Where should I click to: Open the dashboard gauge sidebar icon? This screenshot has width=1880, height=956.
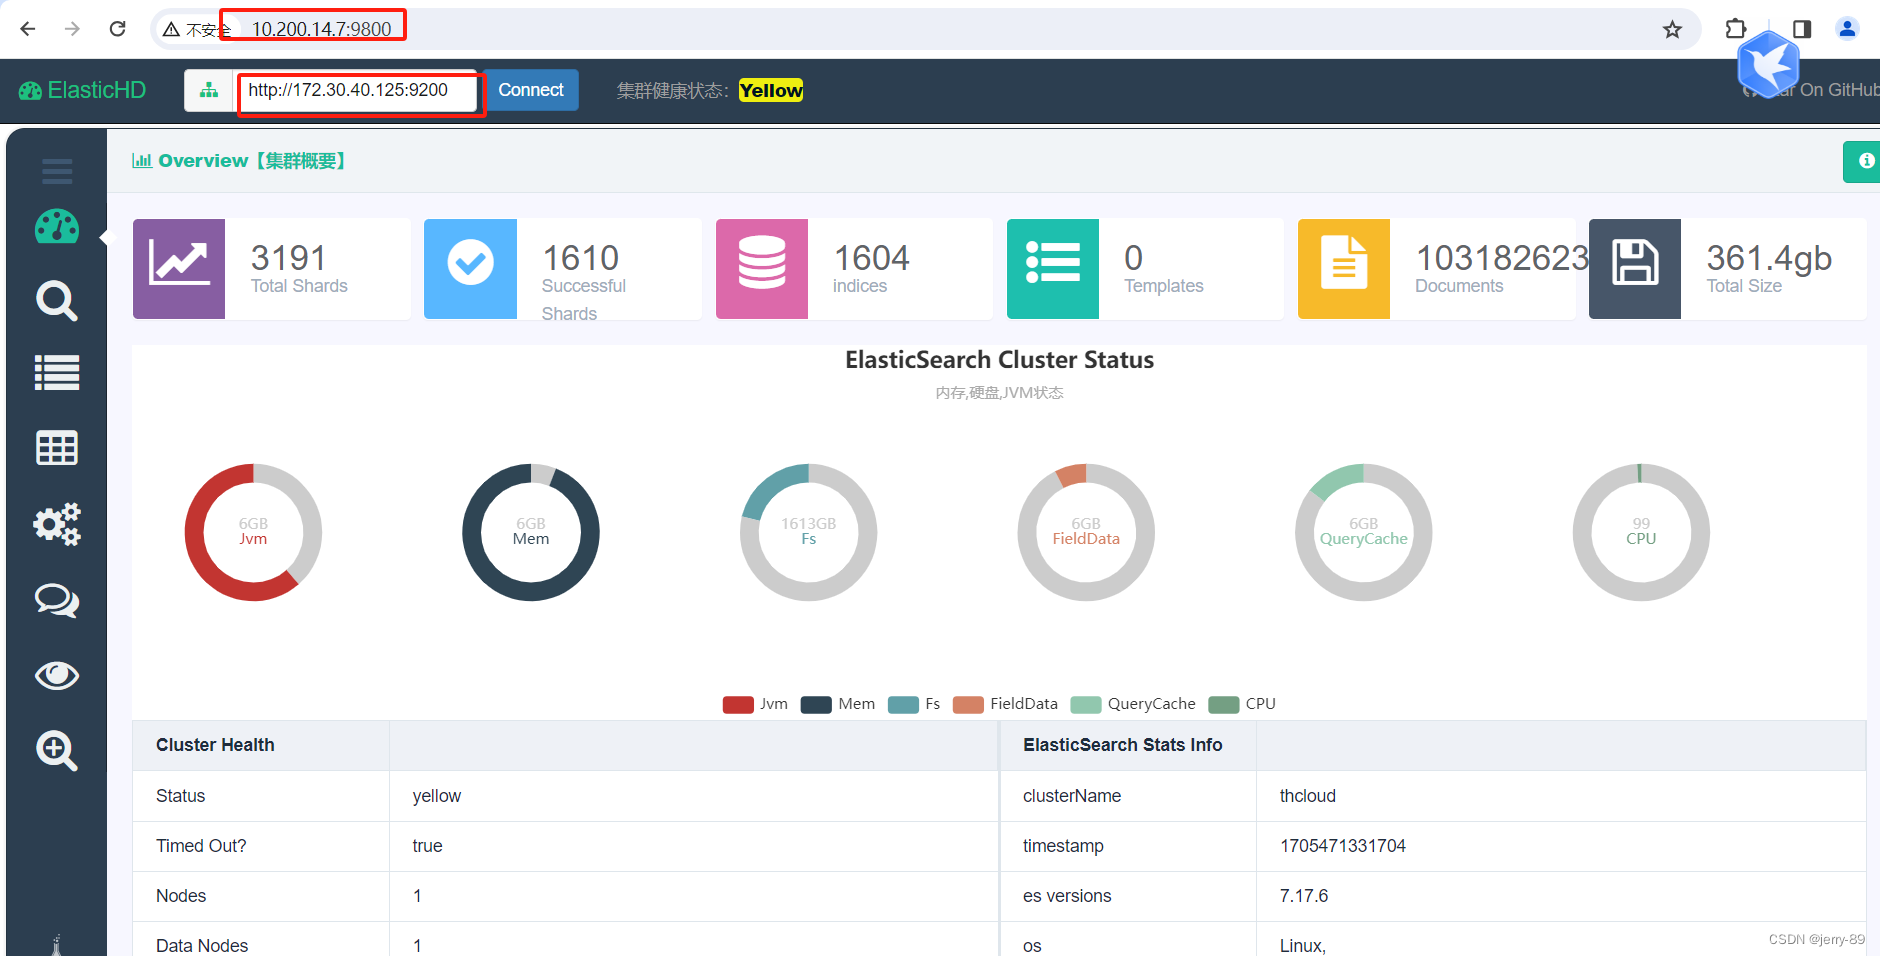pyautogui.click(x=57, y=226)
